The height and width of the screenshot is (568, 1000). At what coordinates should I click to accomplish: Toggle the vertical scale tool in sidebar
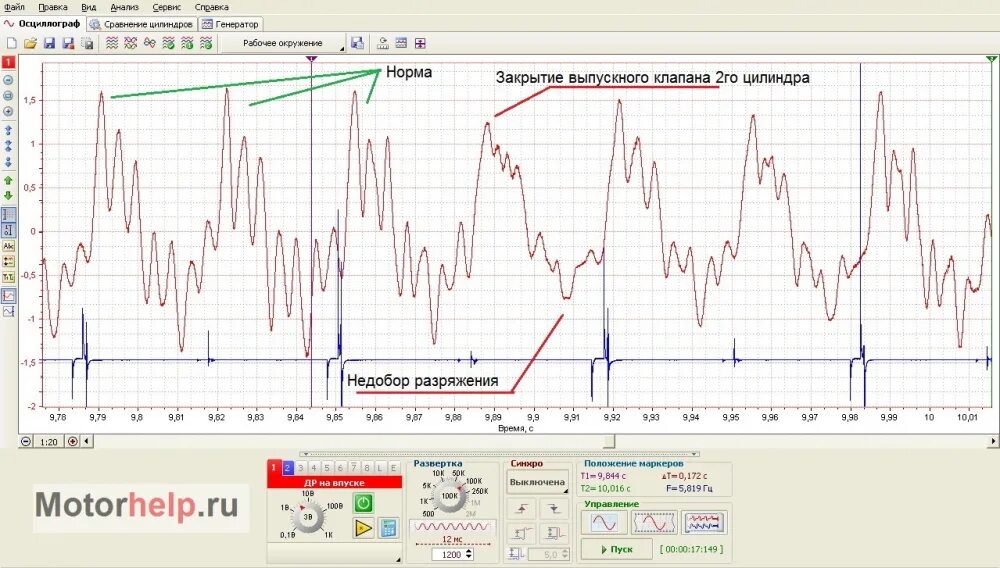[x=8, y=230]
